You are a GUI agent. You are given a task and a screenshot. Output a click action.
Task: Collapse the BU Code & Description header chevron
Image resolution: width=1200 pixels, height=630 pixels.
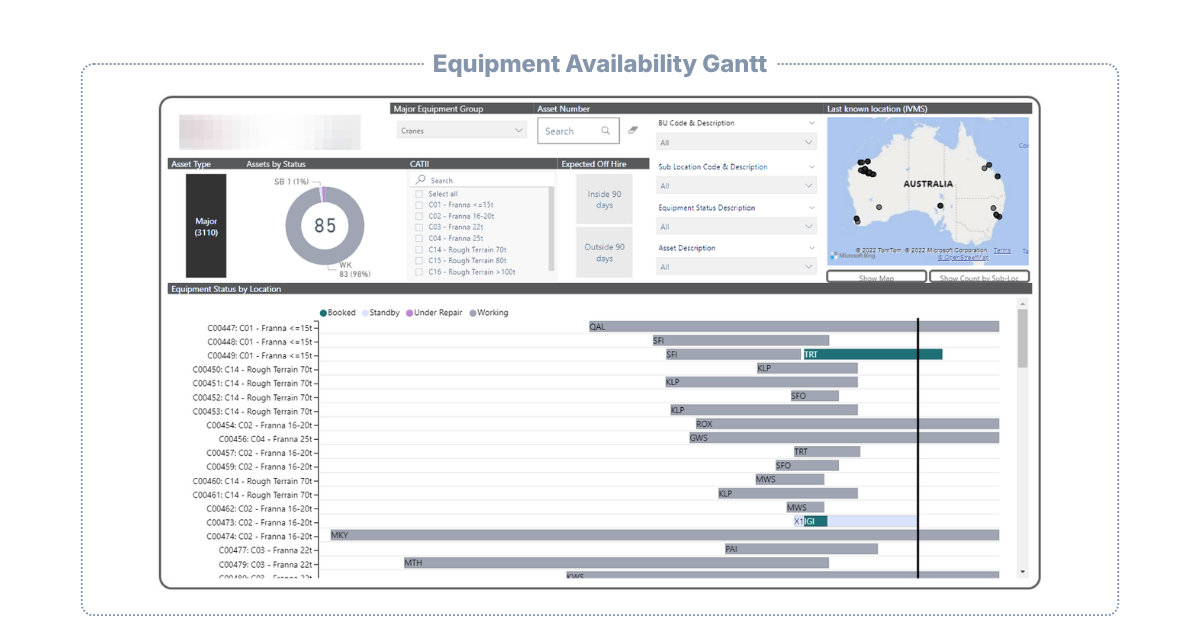[811, 123]
